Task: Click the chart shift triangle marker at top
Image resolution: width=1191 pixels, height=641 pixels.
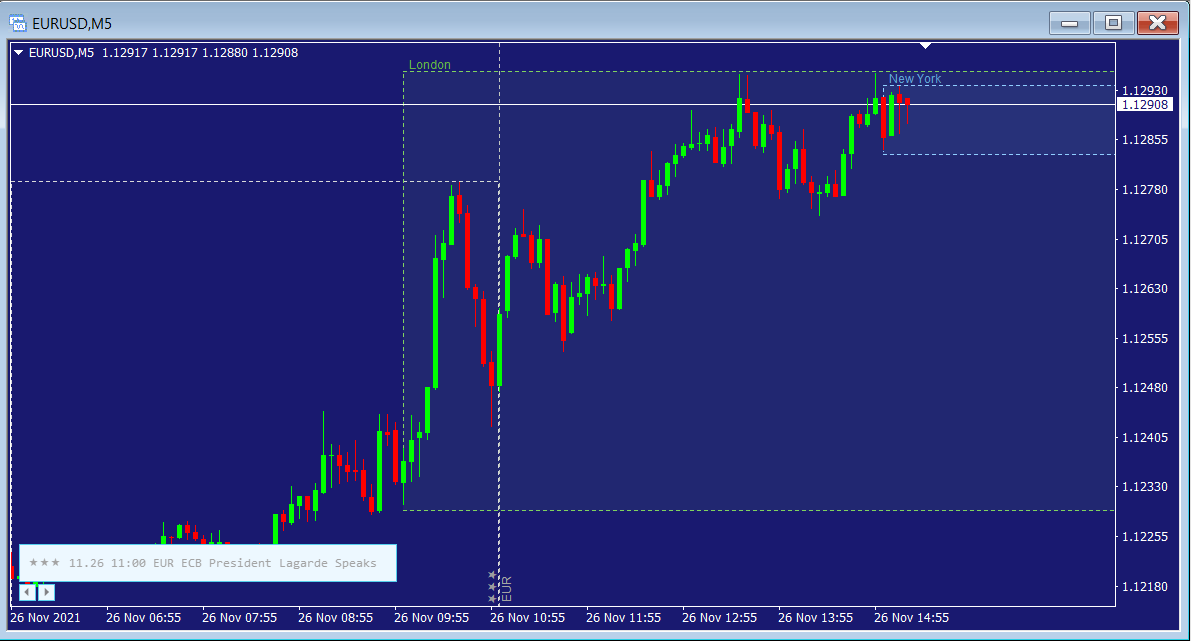Action: coord(926,45)
